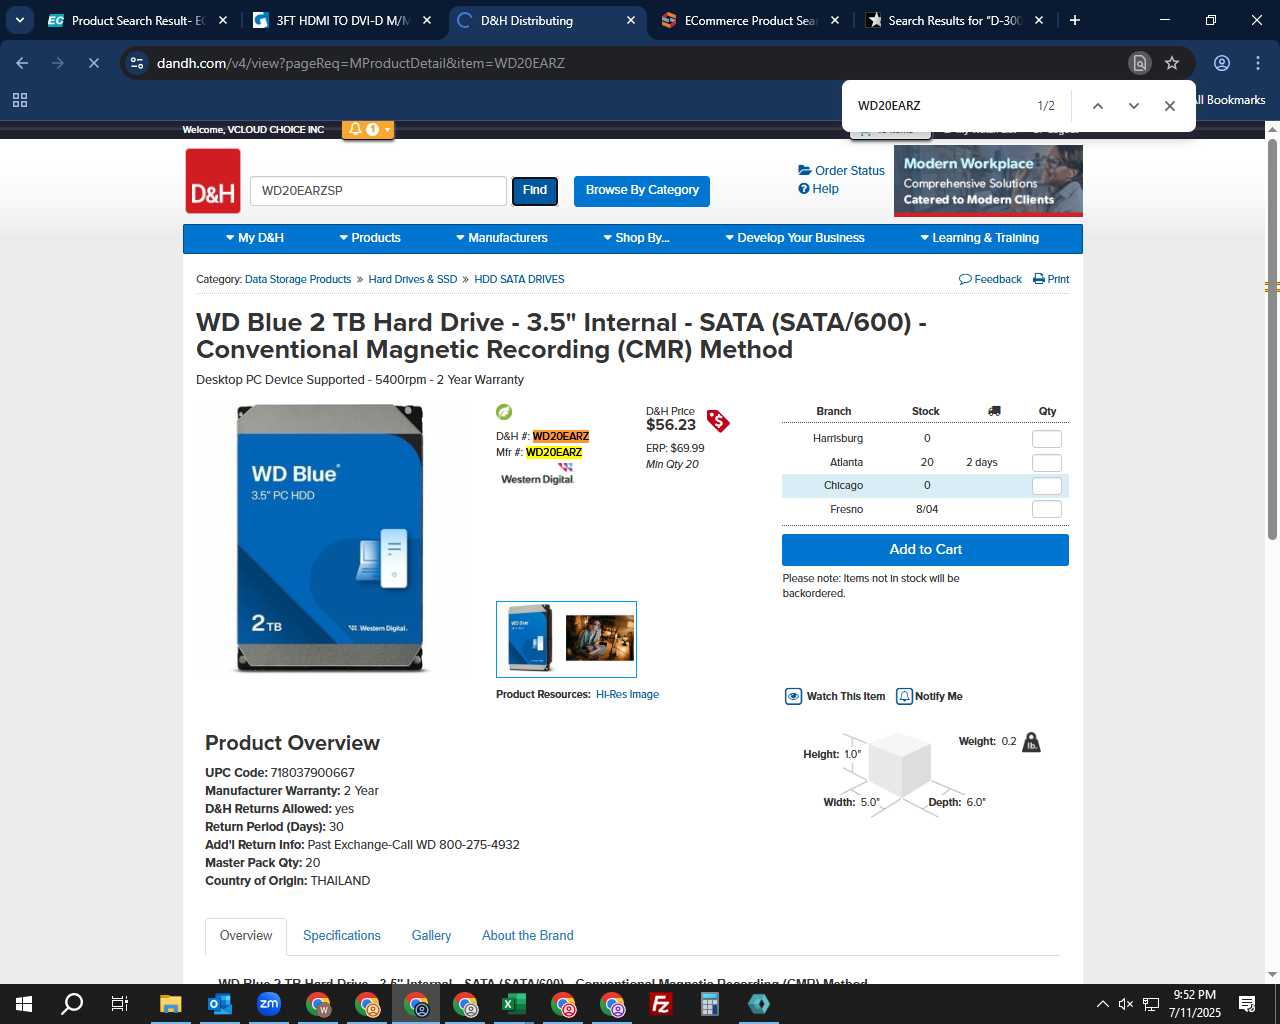Close the find bar
1280x1024 pixels.
[x=1170, y=106]
